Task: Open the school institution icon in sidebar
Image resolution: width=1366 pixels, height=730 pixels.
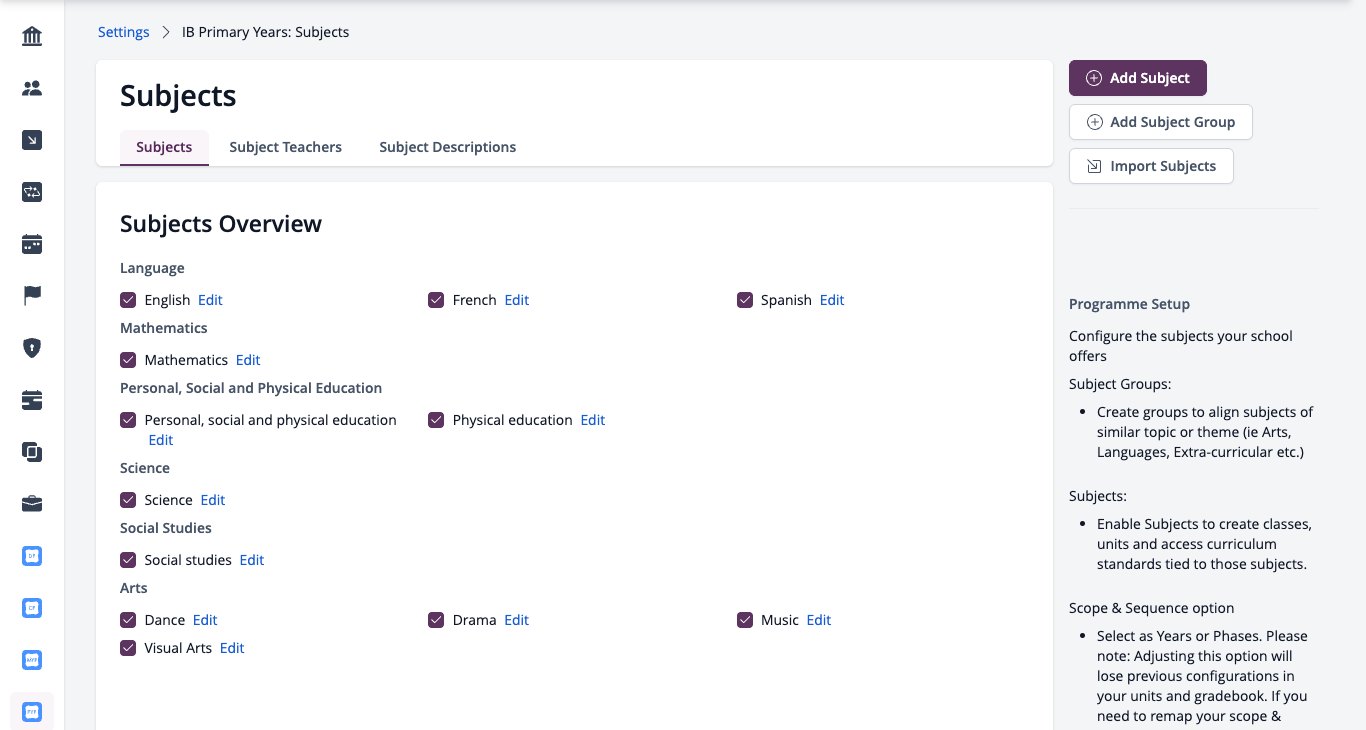Action: pyautogui.click(x=32, y=37)
